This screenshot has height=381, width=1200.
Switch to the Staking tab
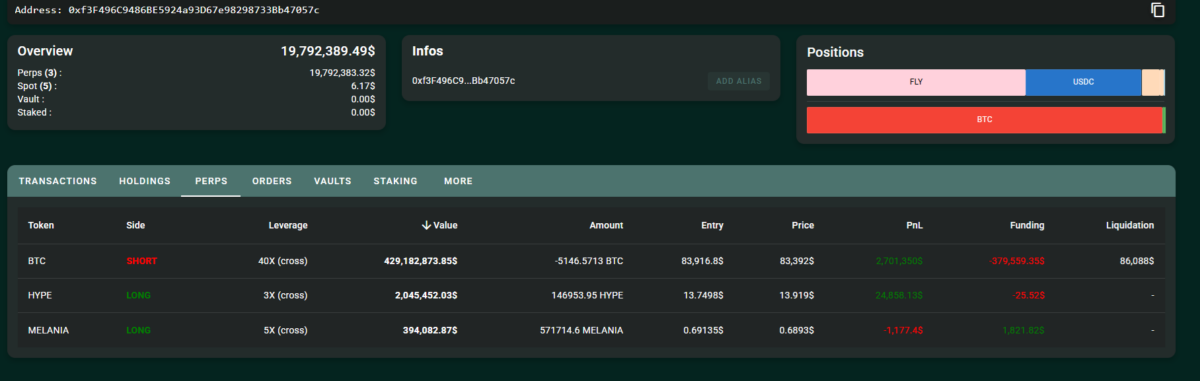point(395,181)
